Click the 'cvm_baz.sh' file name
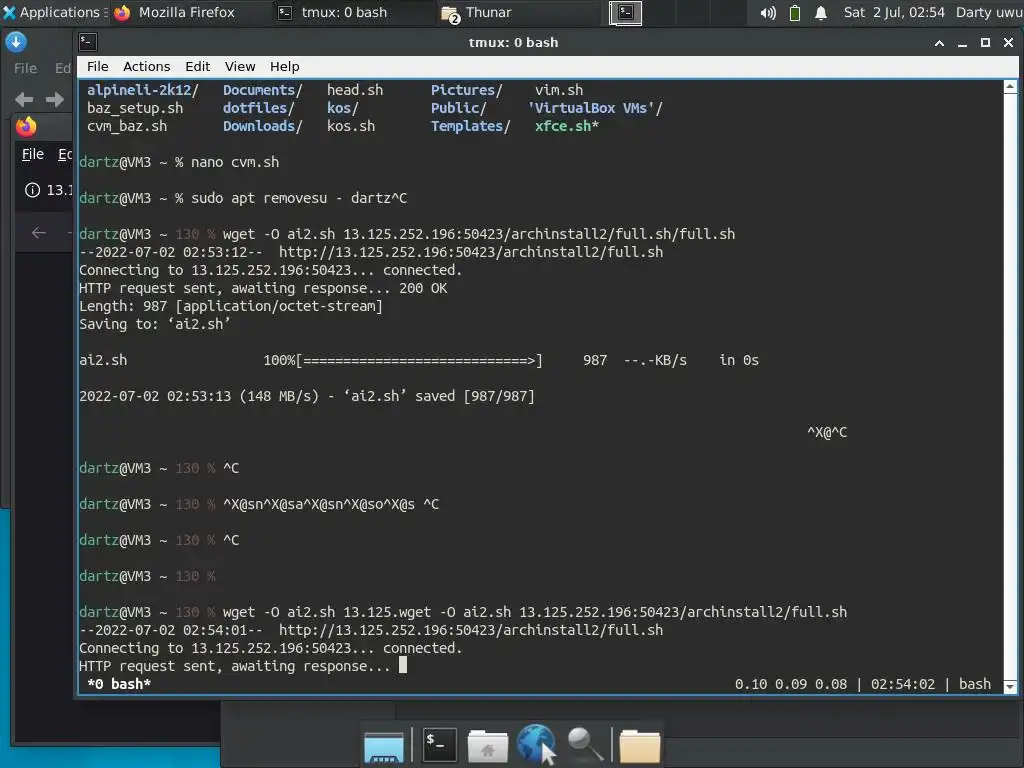The image size is (1024, 768). coord(127,126)
